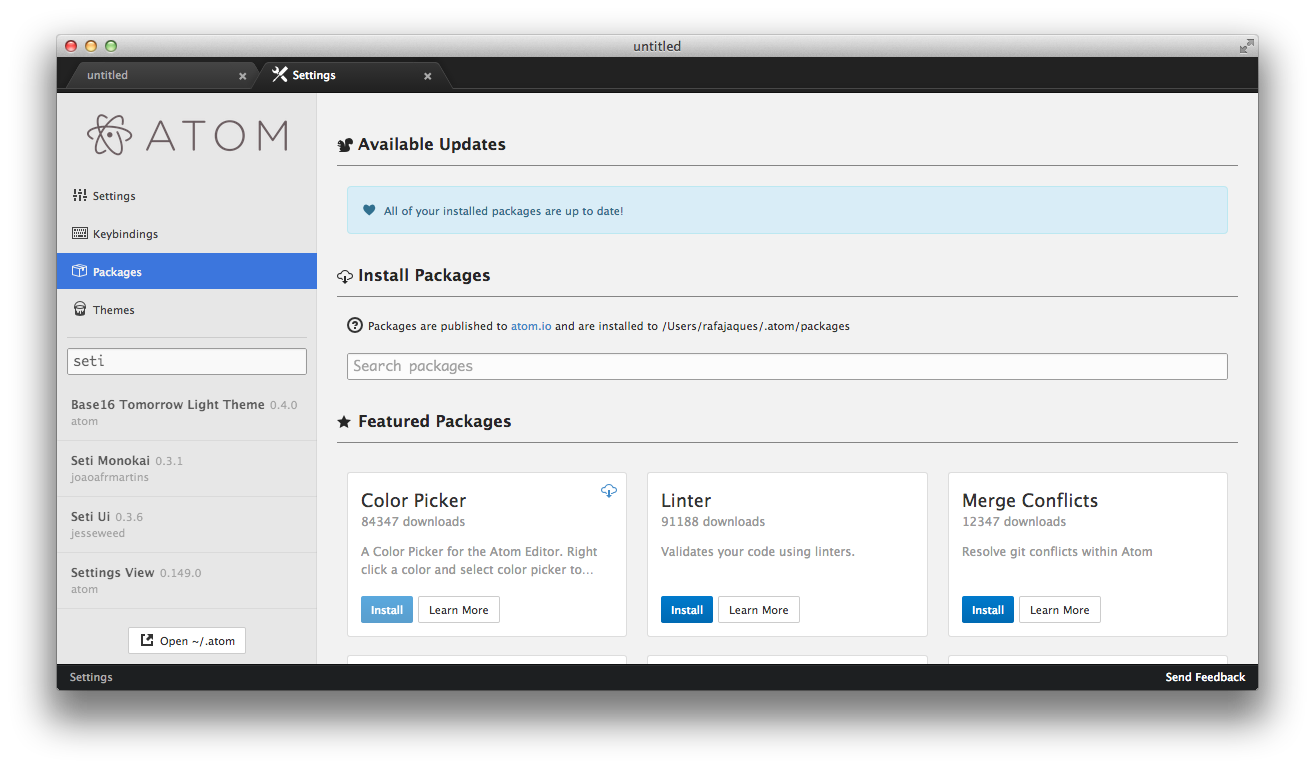Open the Keybindings section
1315x769 pixels.
pos(187,234)
